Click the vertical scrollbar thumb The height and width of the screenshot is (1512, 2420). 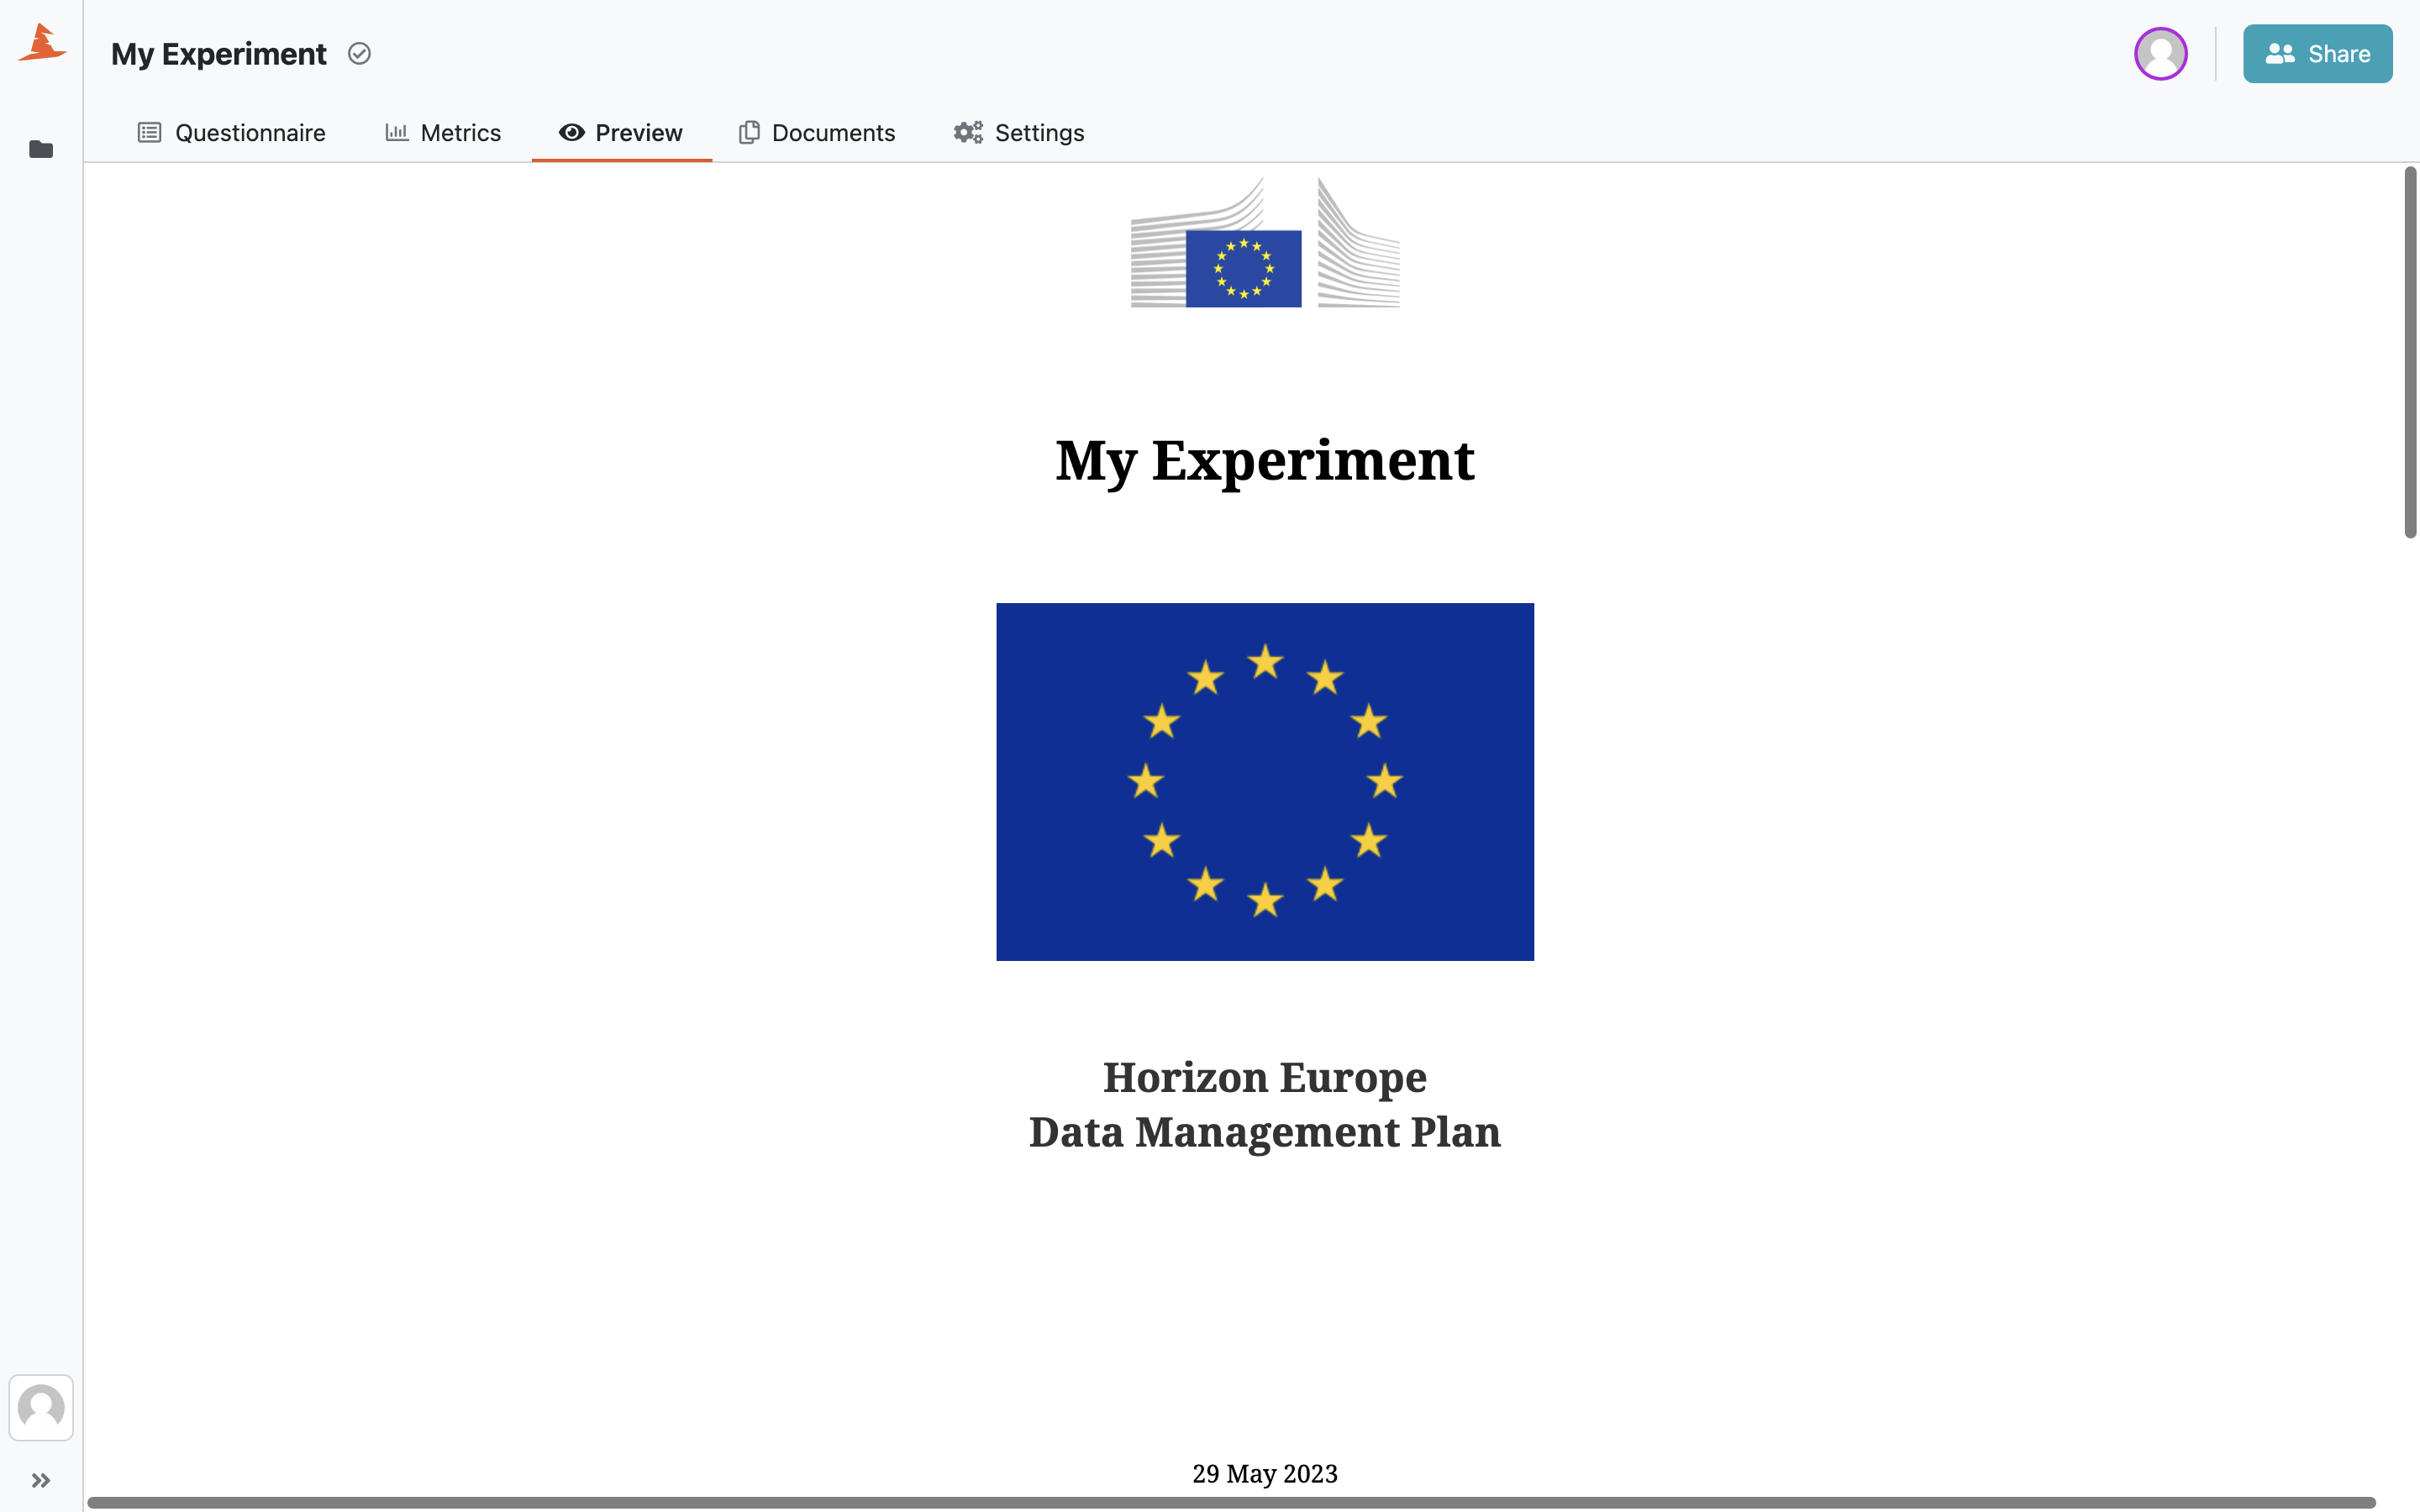(2409, 352)
